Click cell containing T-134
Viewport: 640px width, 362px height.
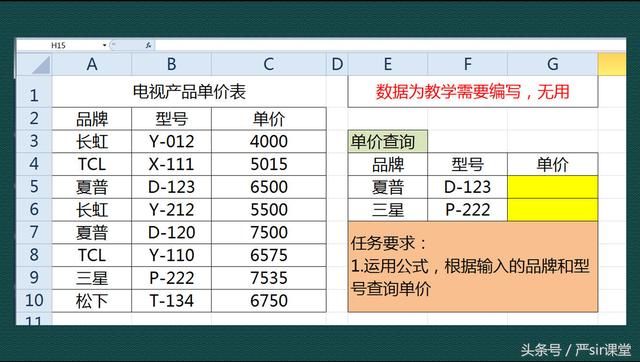click(x=171, y=301)
